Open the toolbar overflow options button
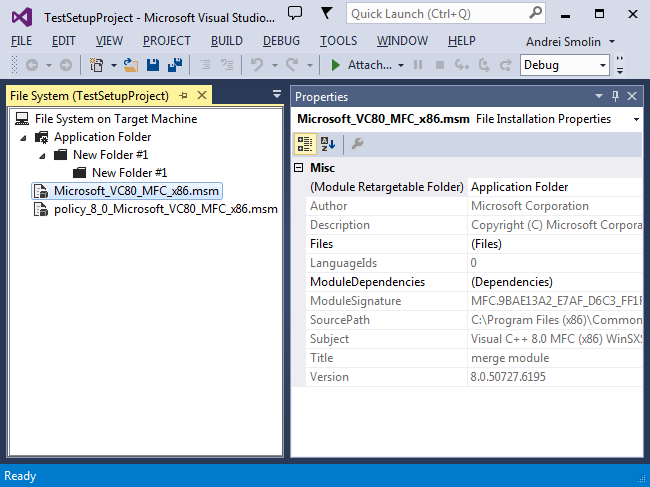The image size is (650, 487). [620, 65]
